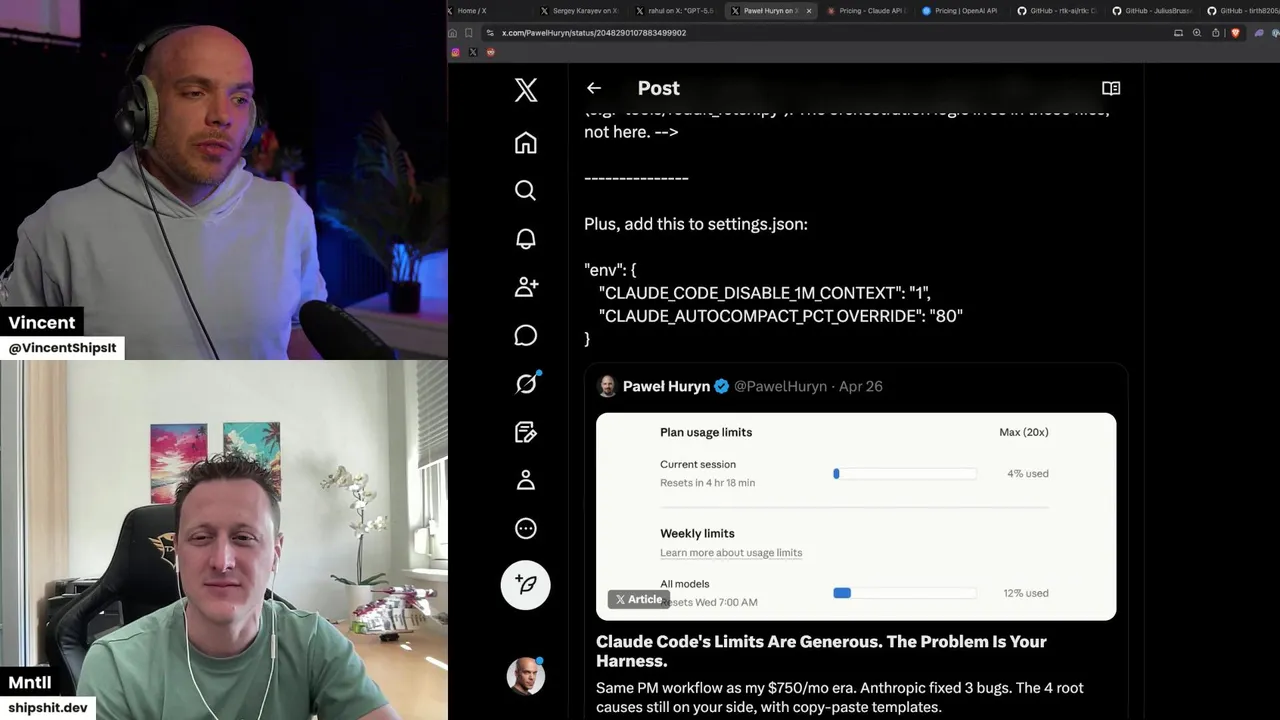Open the Apr 26 timestamp
This screenshot has width=1280, height=720.
pos(861,386)
